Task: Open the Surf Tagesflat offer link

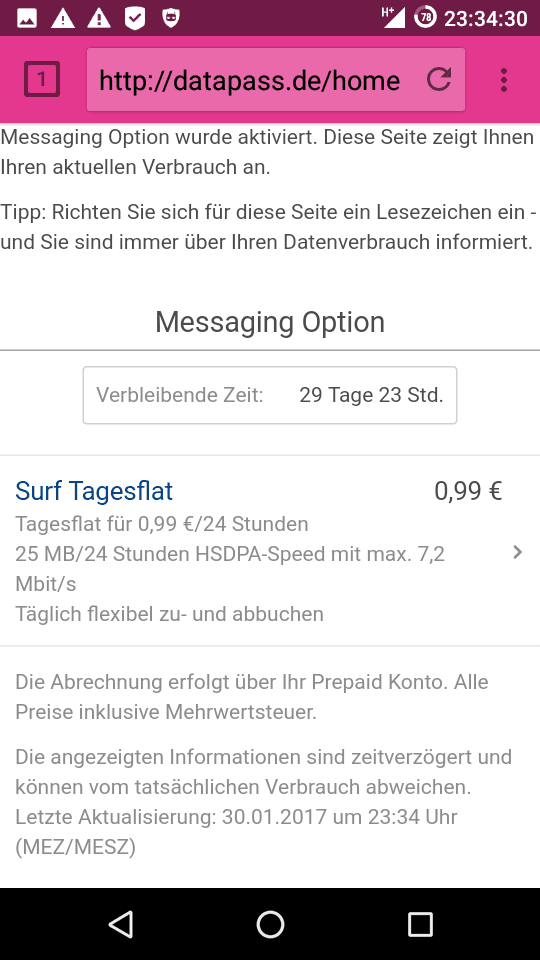Action: coord(94,490)
